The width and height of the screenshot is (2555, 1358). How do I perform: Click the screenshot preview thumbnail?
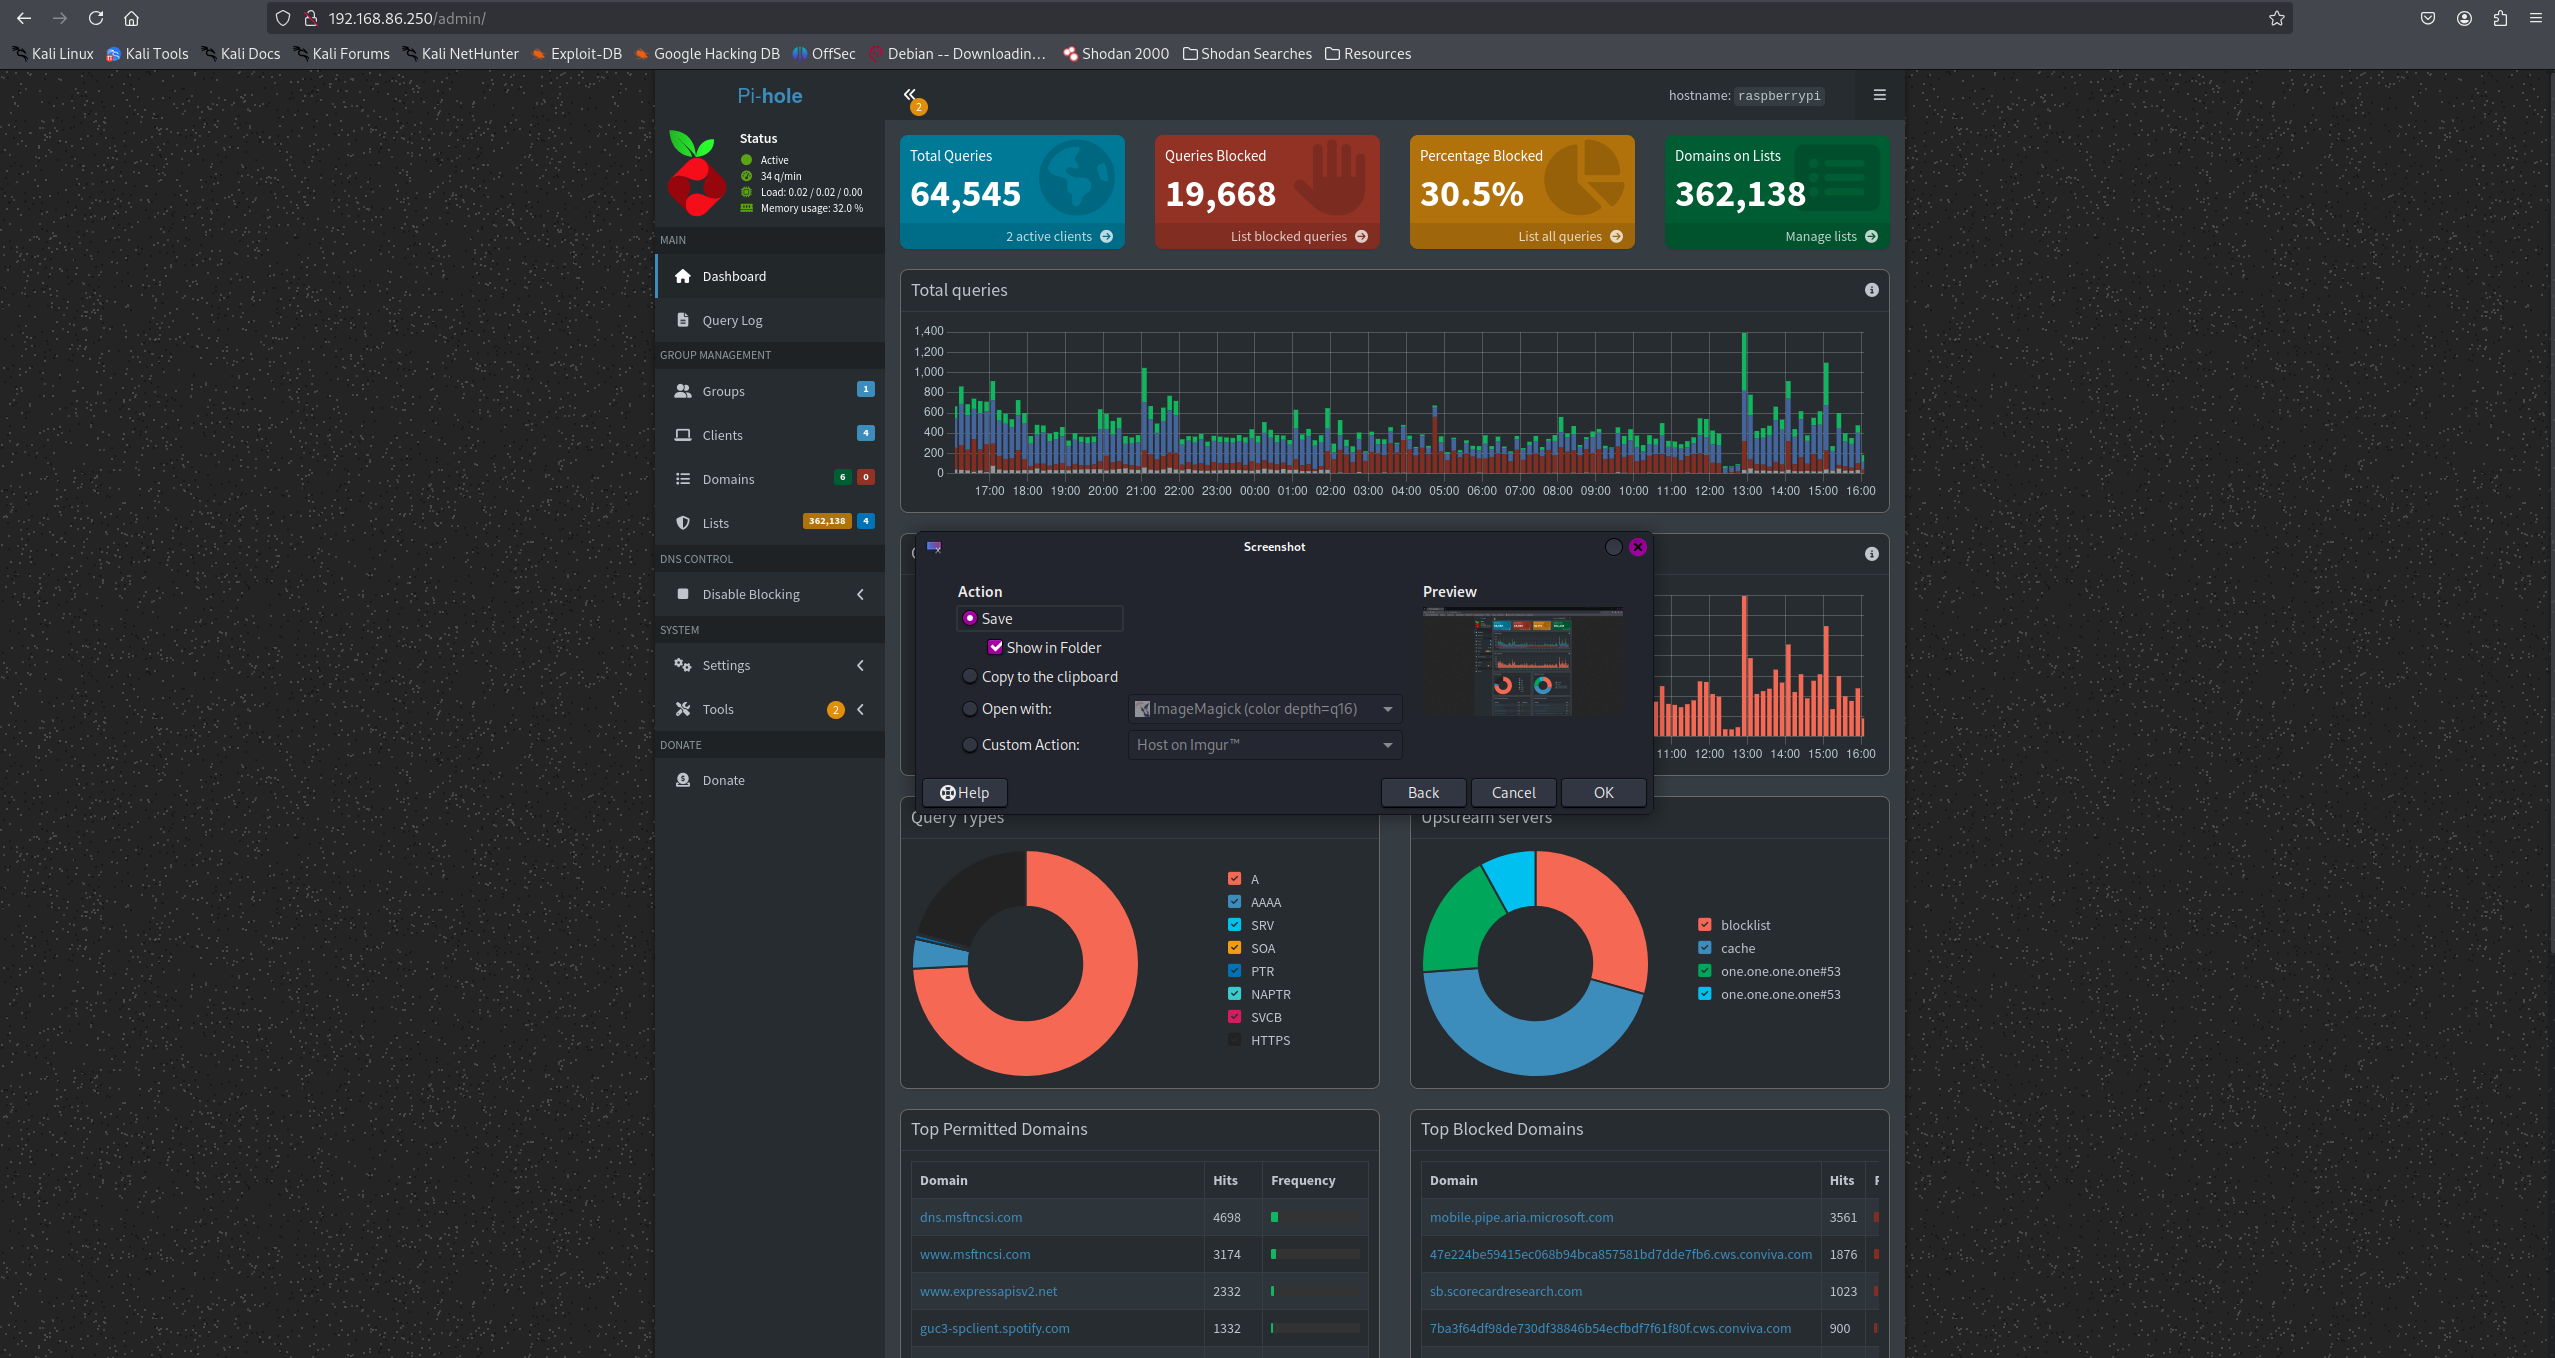[1522, 662]
